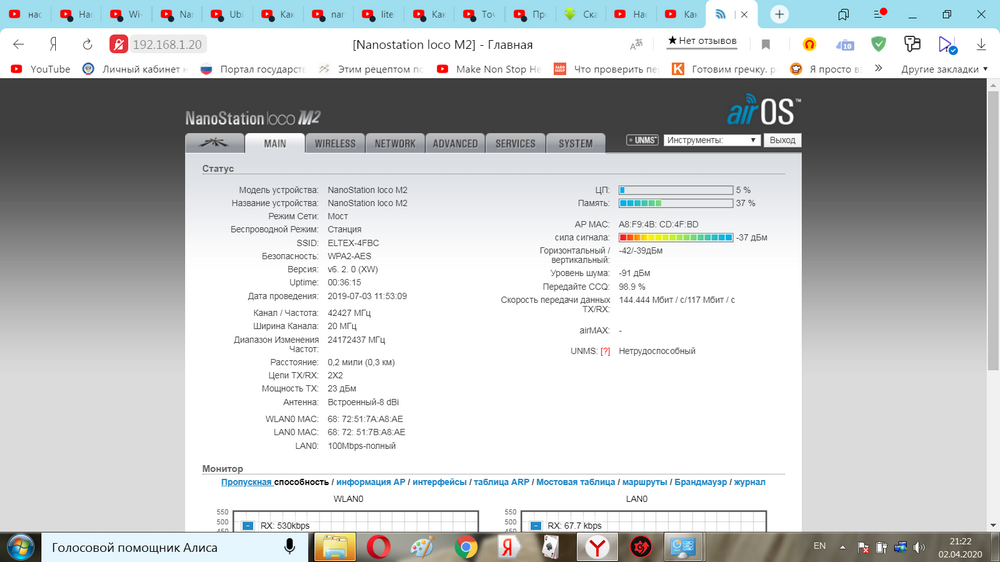Go back using the browser back arrow
1000x562 pixels.
18,44
